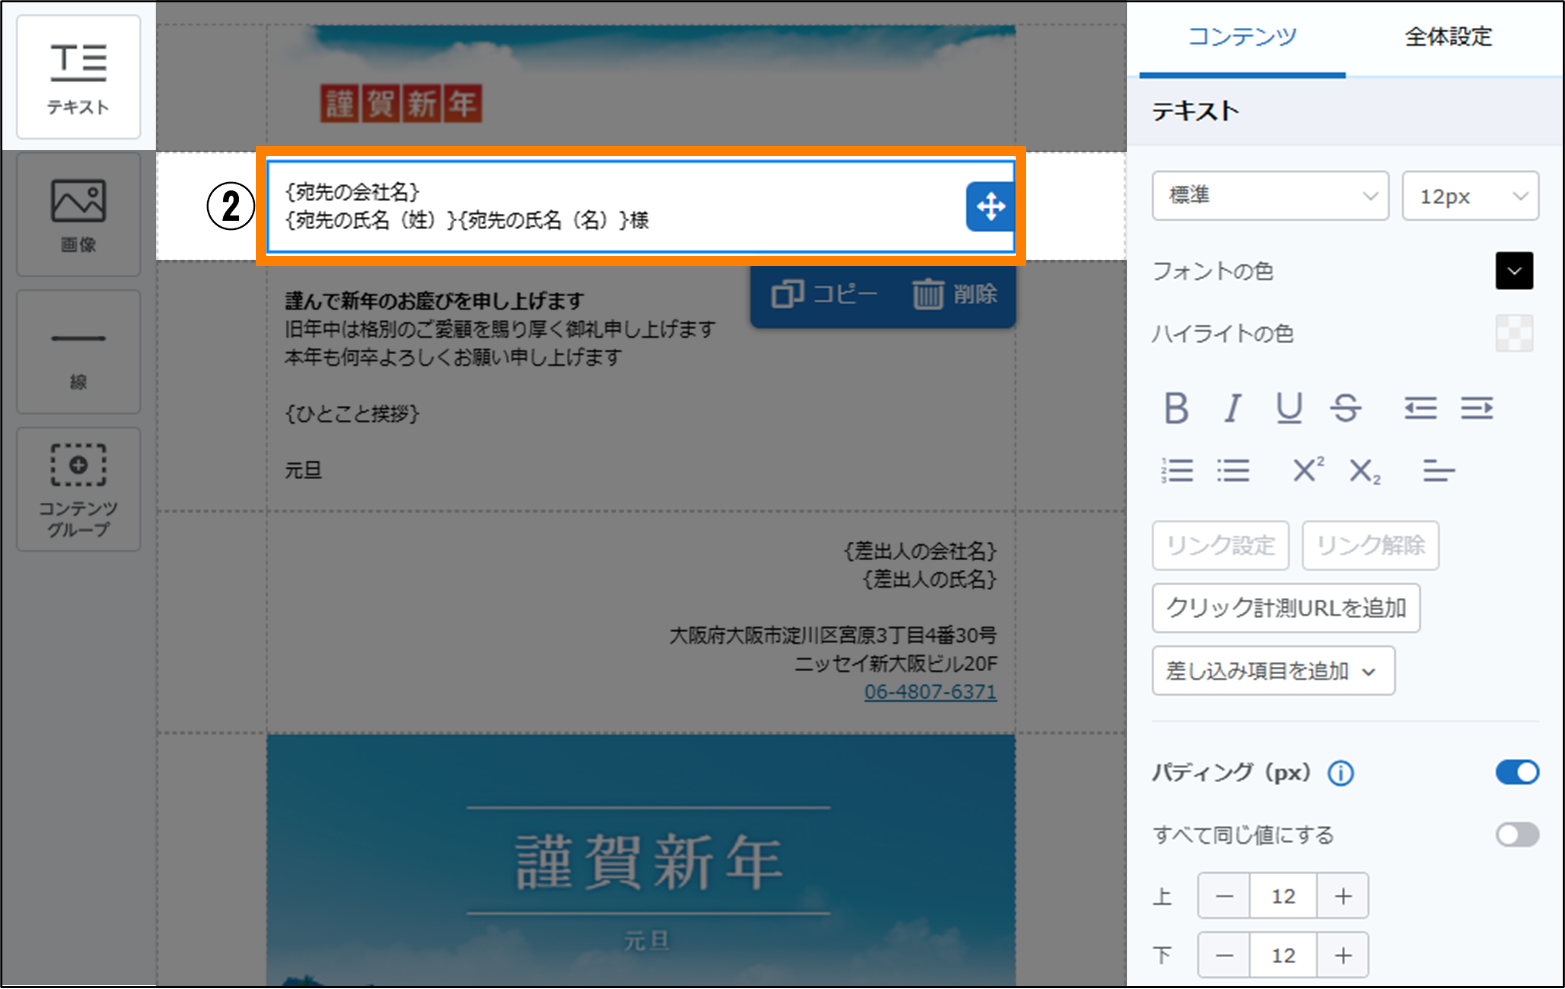
Task: Toggle the パディング (px) switch off
Action: pos(1516,772)
